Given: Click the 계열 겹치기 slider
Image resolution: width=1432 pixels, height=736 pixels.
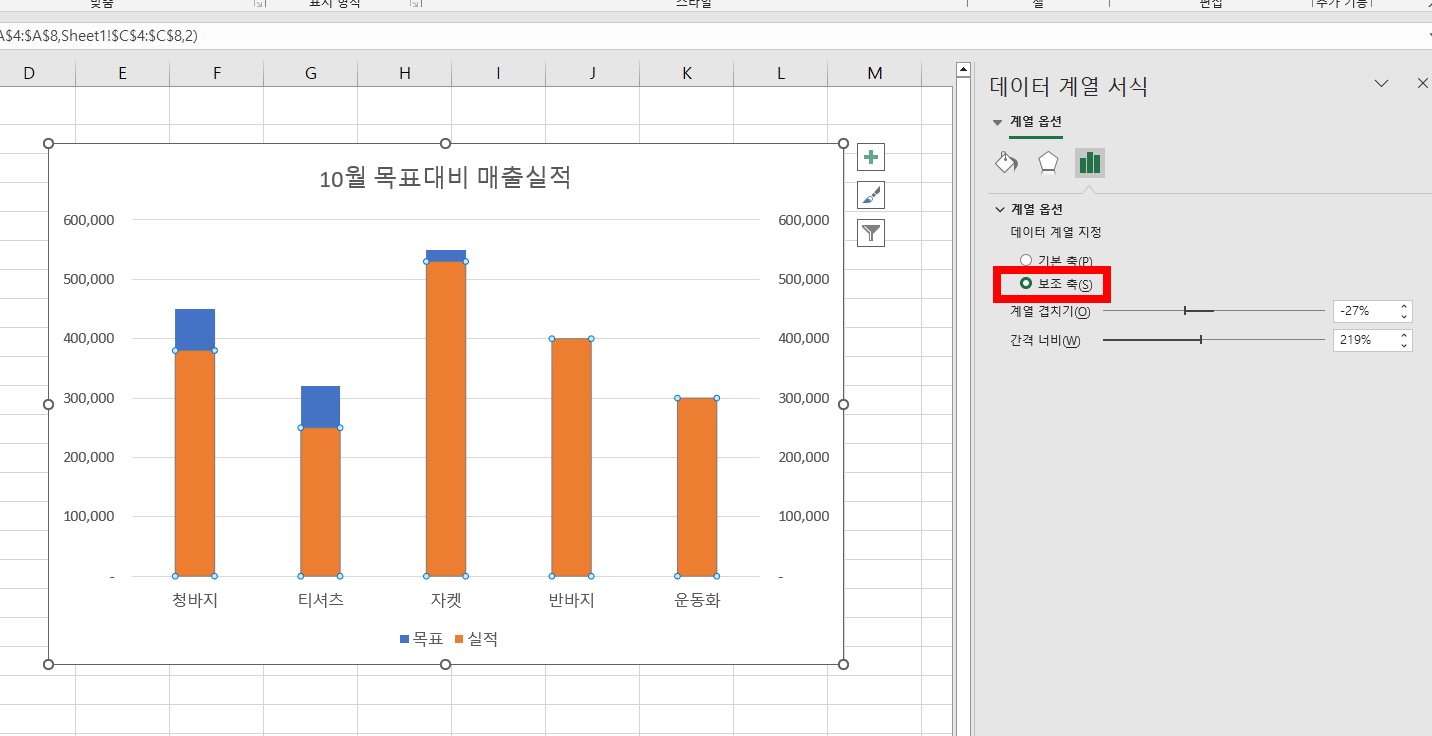Looking at the screenshot, I should coord(1214,311).
